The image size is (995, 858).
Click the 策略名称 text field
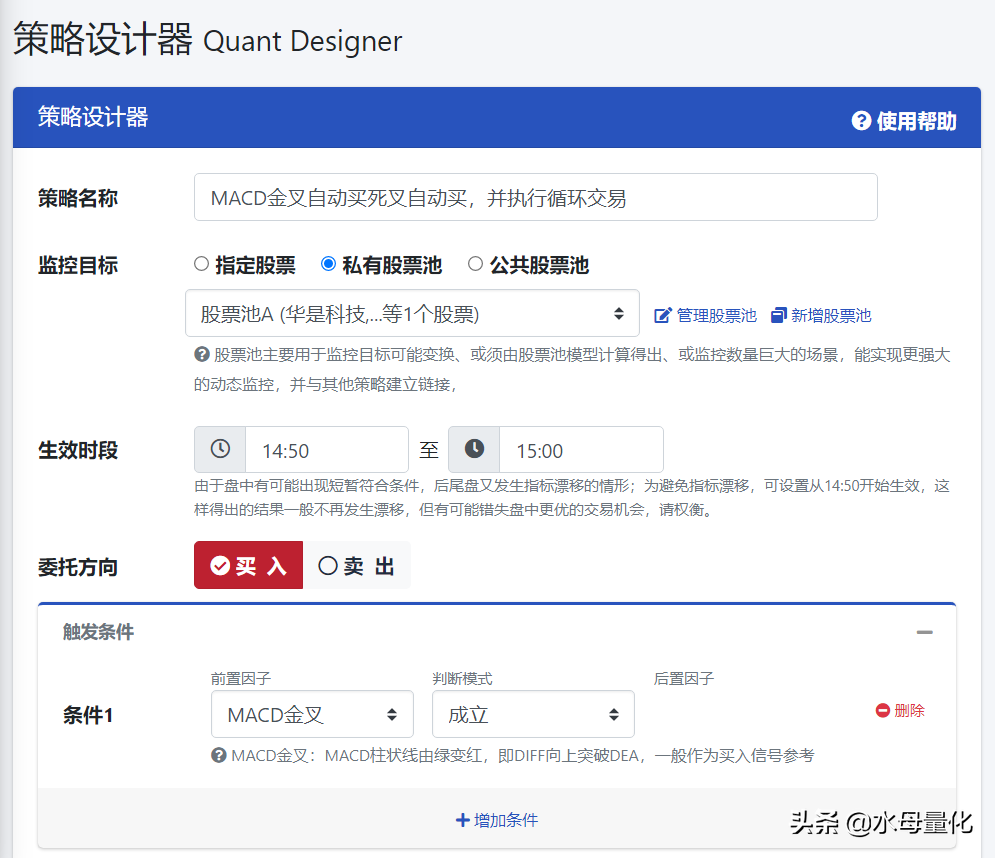(x=535, y=197)
